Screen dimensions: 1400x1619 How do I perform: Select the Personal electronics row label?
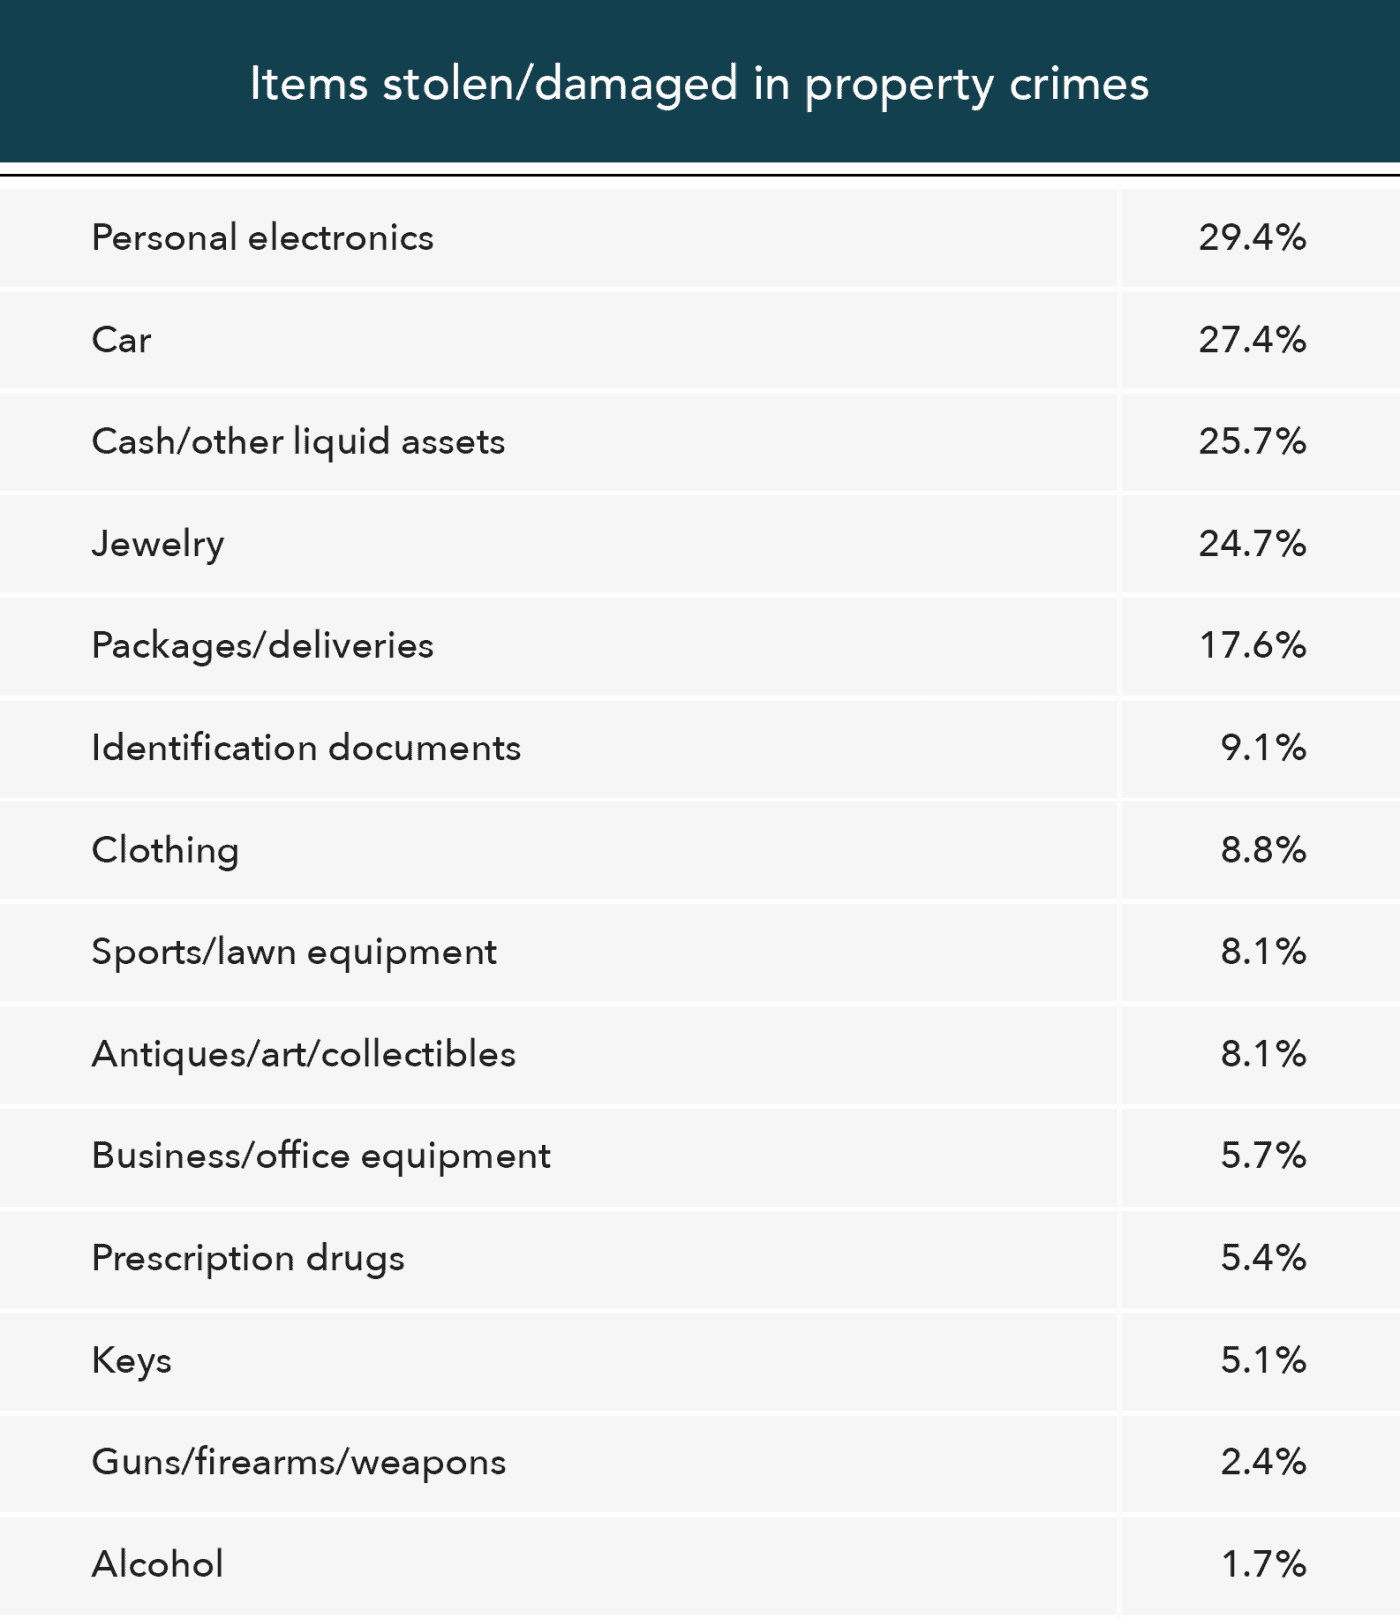point(262,238)
